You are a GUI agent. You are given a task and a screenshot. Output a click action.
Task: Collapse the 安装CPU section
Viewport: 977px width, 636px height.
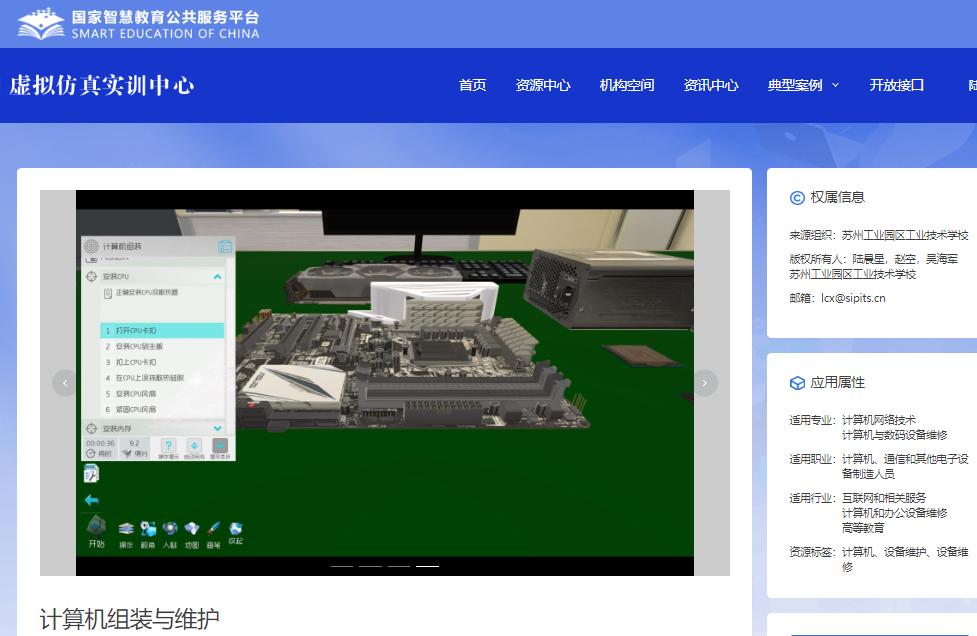(x=218, y=276)
